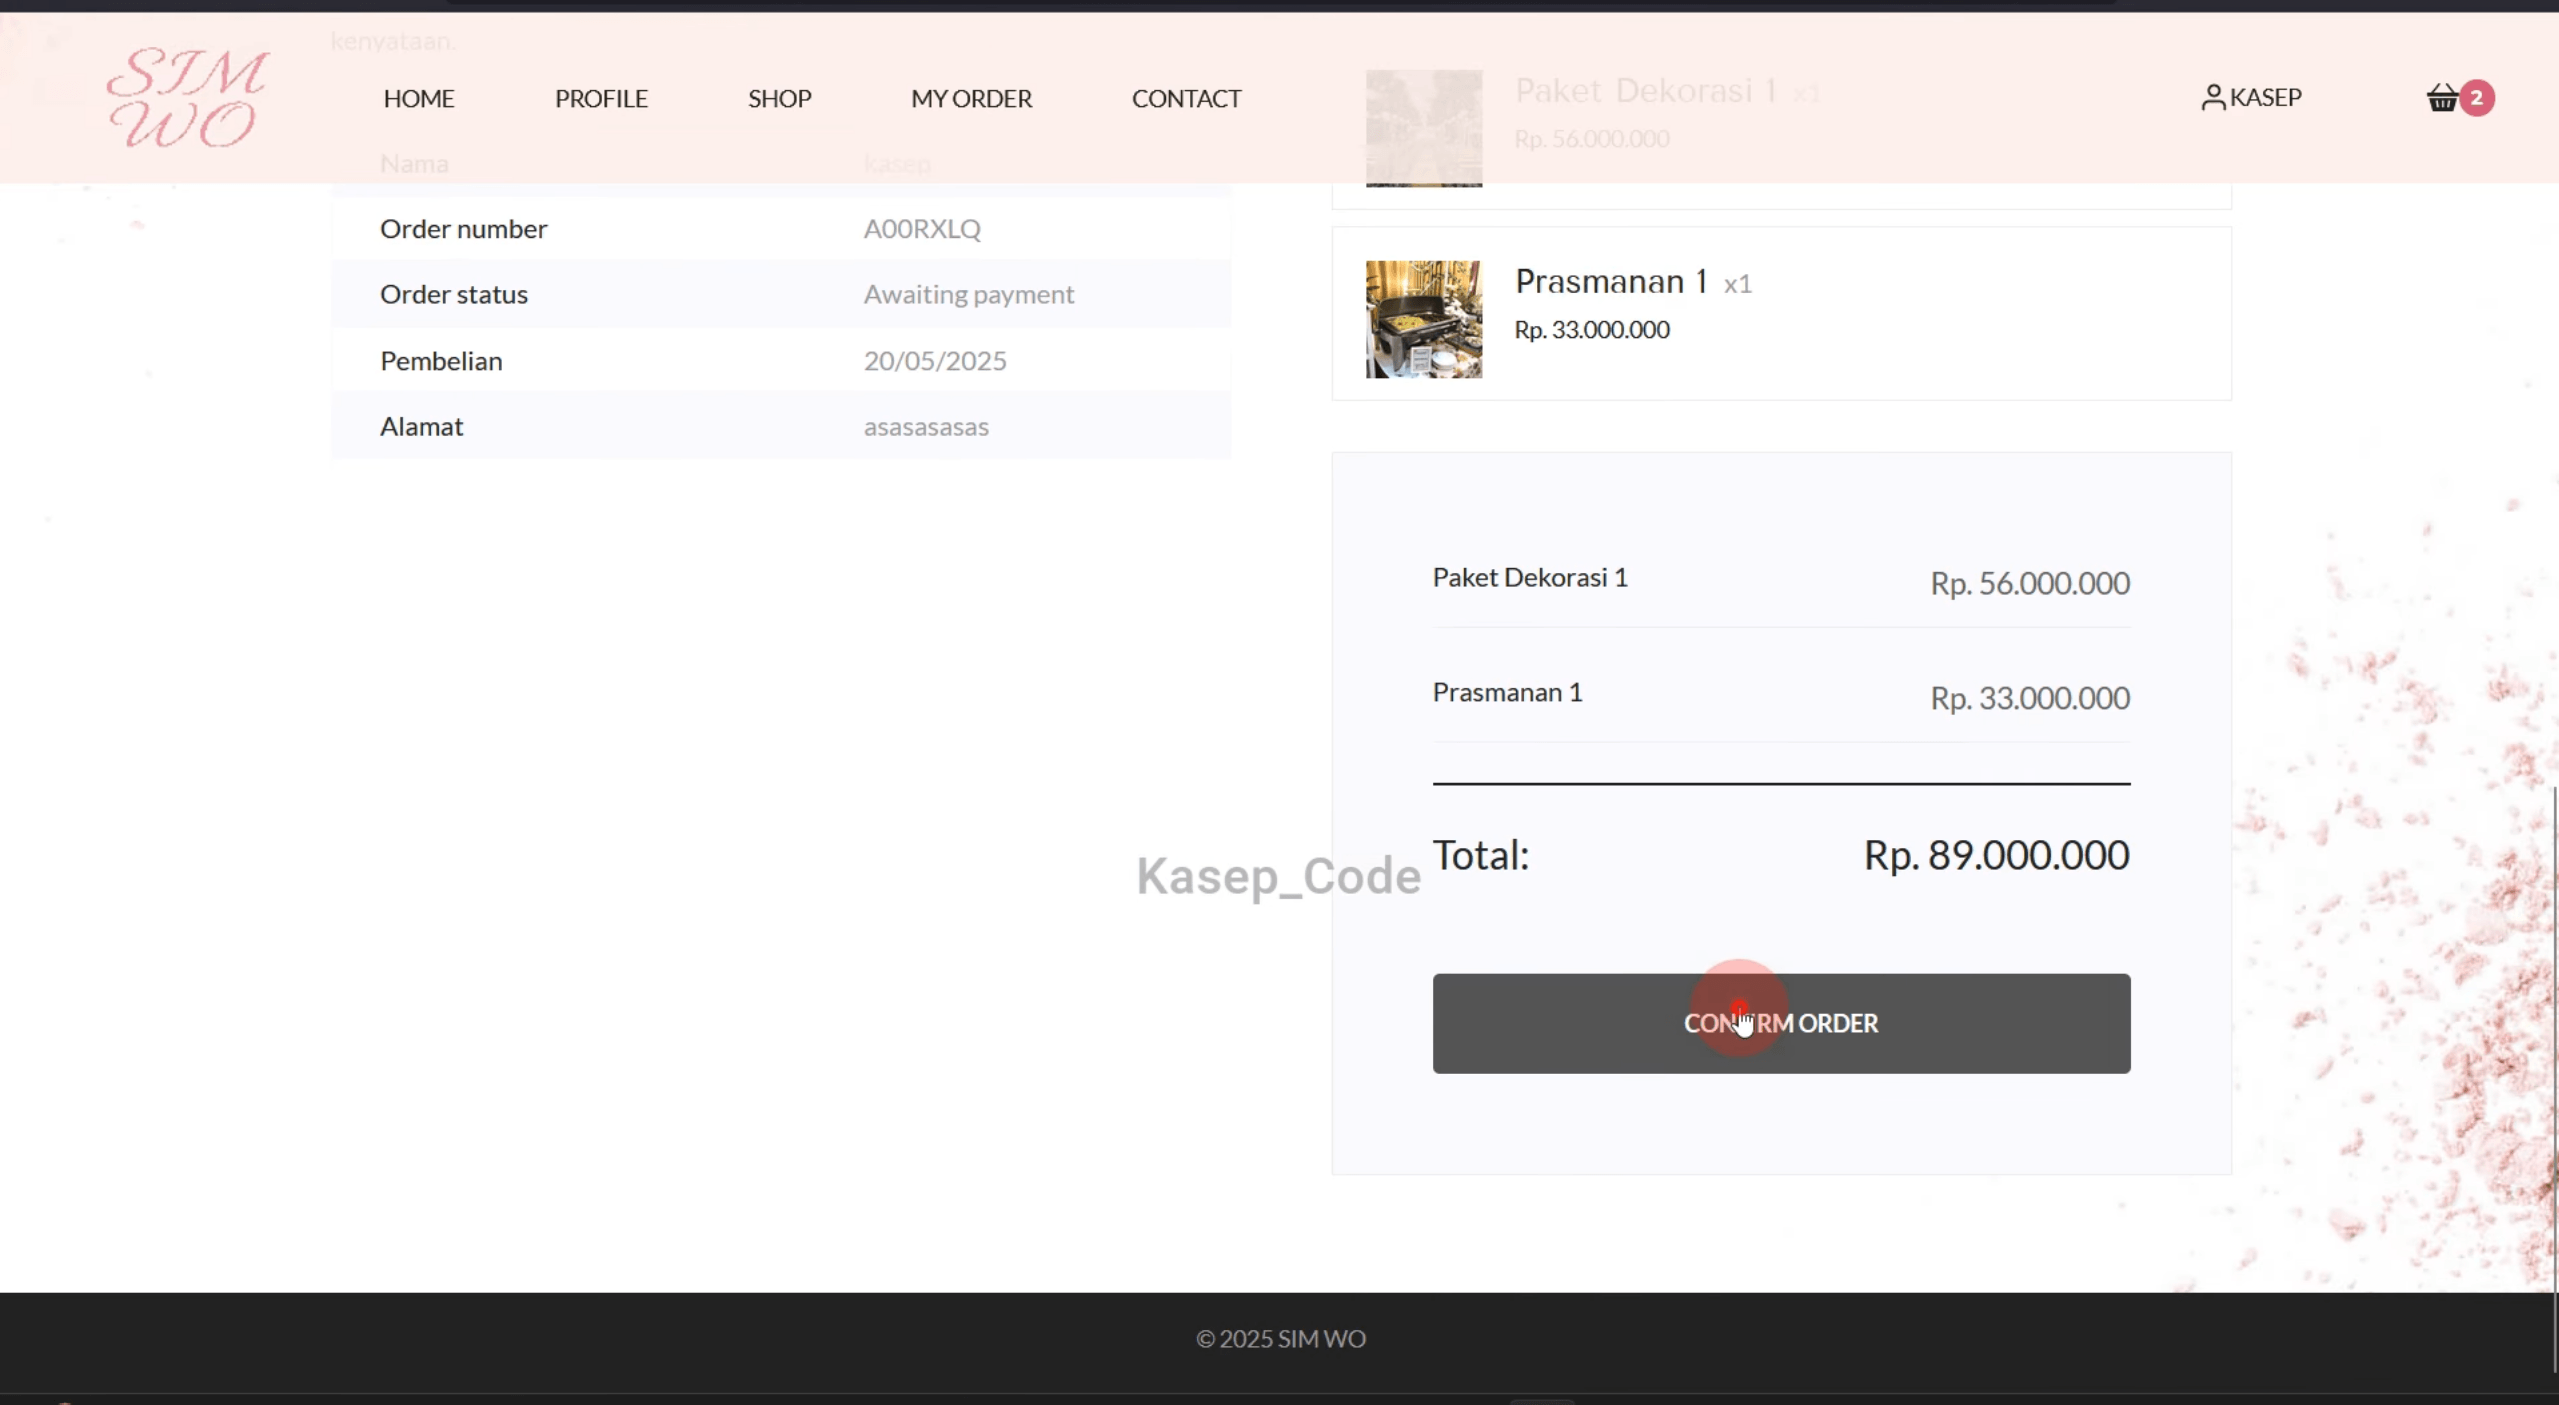Click the cart badge showing 2

(x=2477, y=98)
